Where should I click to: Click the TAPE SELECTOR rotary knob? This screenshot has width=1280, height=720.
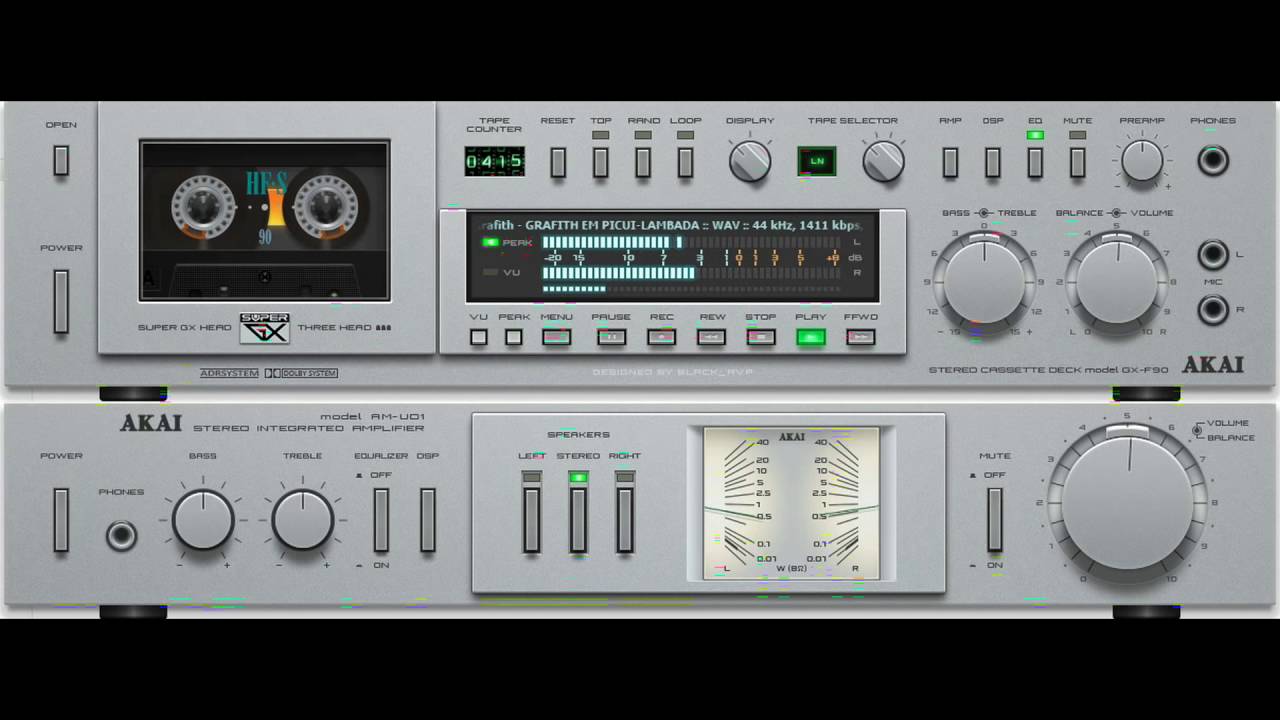tap(883, 160)
